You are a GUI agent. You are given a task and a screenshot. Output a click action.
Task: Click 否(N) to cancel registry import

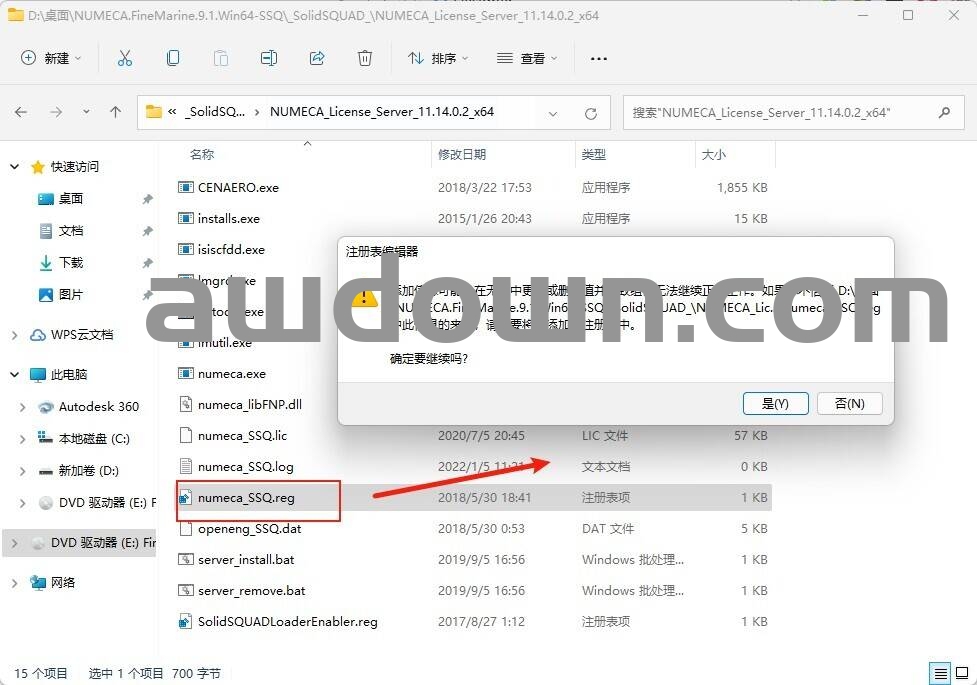click(x=848, y=403)
